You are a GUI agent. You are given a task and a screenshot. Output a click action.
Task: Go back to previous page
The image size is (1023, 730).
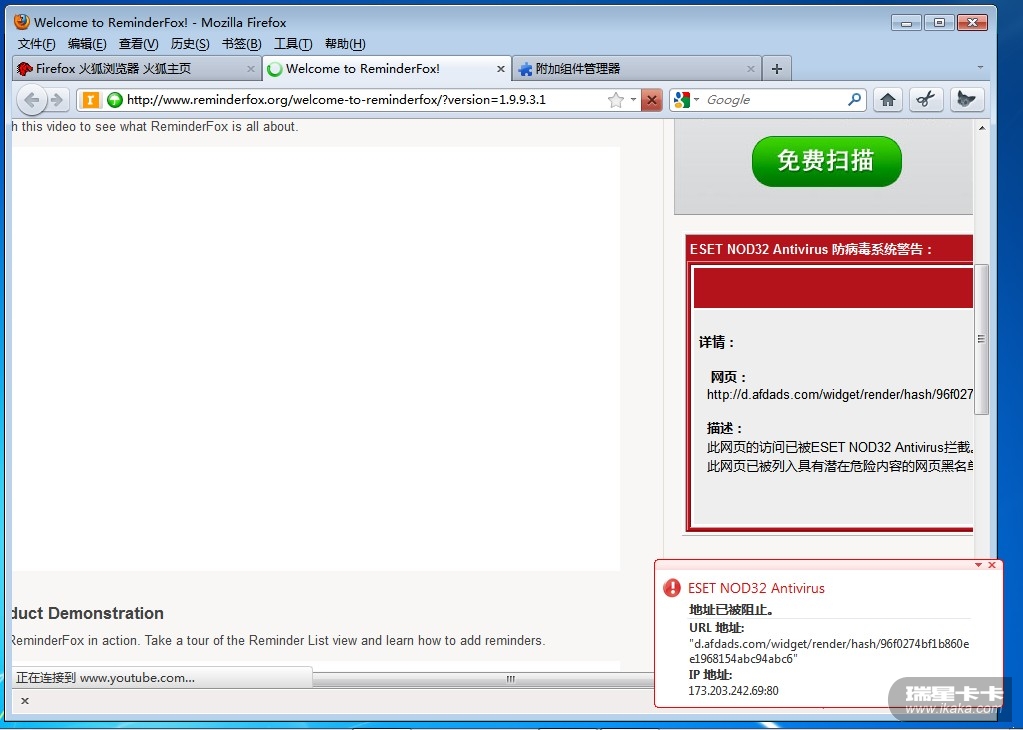(x=31, y=100)
